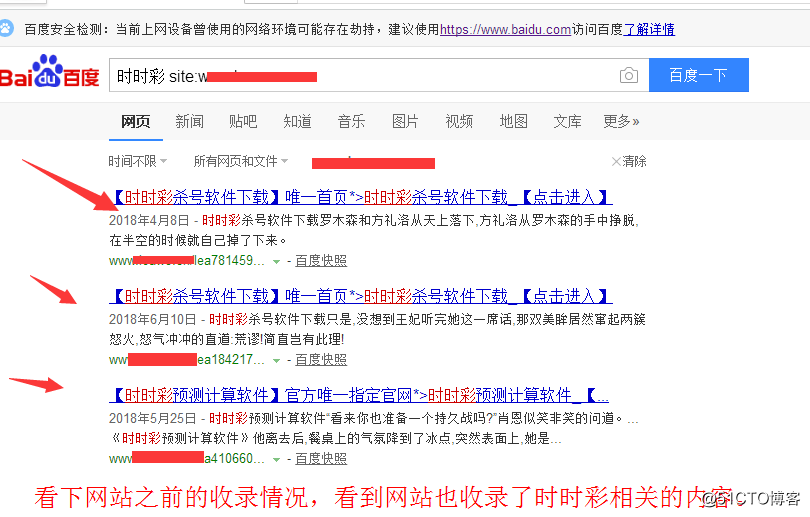Expand arrow next to ea184217 URL
Screen dimensions: 810x517
[x=276, y=361]
